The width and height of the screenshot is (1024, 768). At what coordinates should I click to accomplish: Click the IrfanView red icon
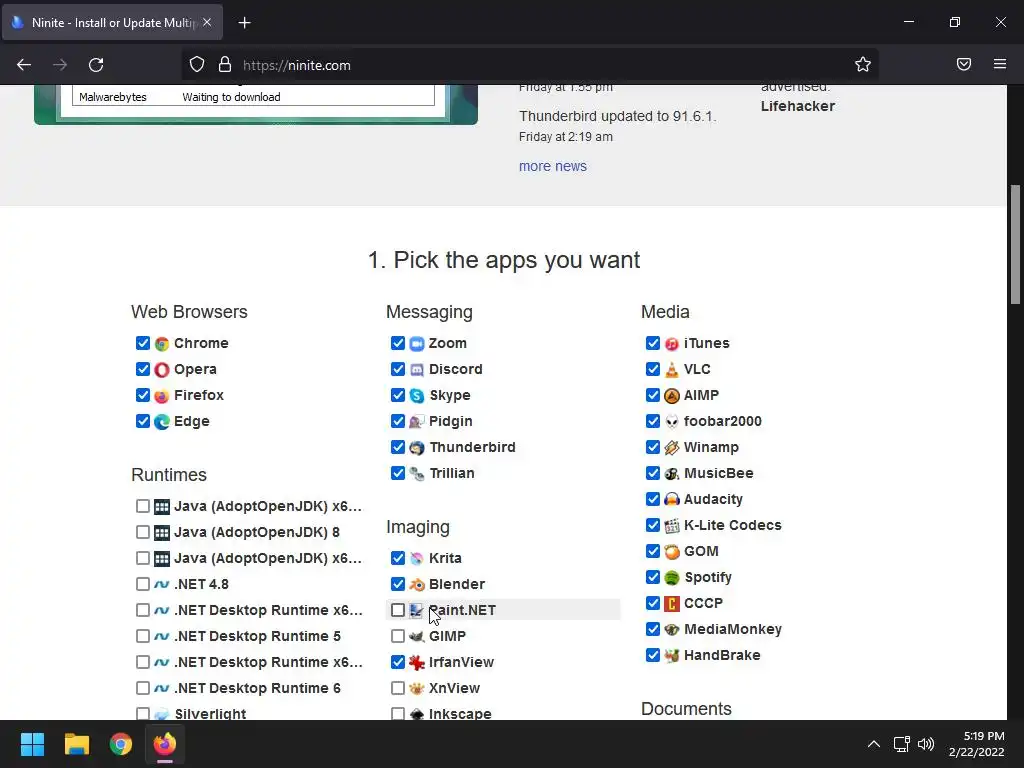click(x=417, y=663)
